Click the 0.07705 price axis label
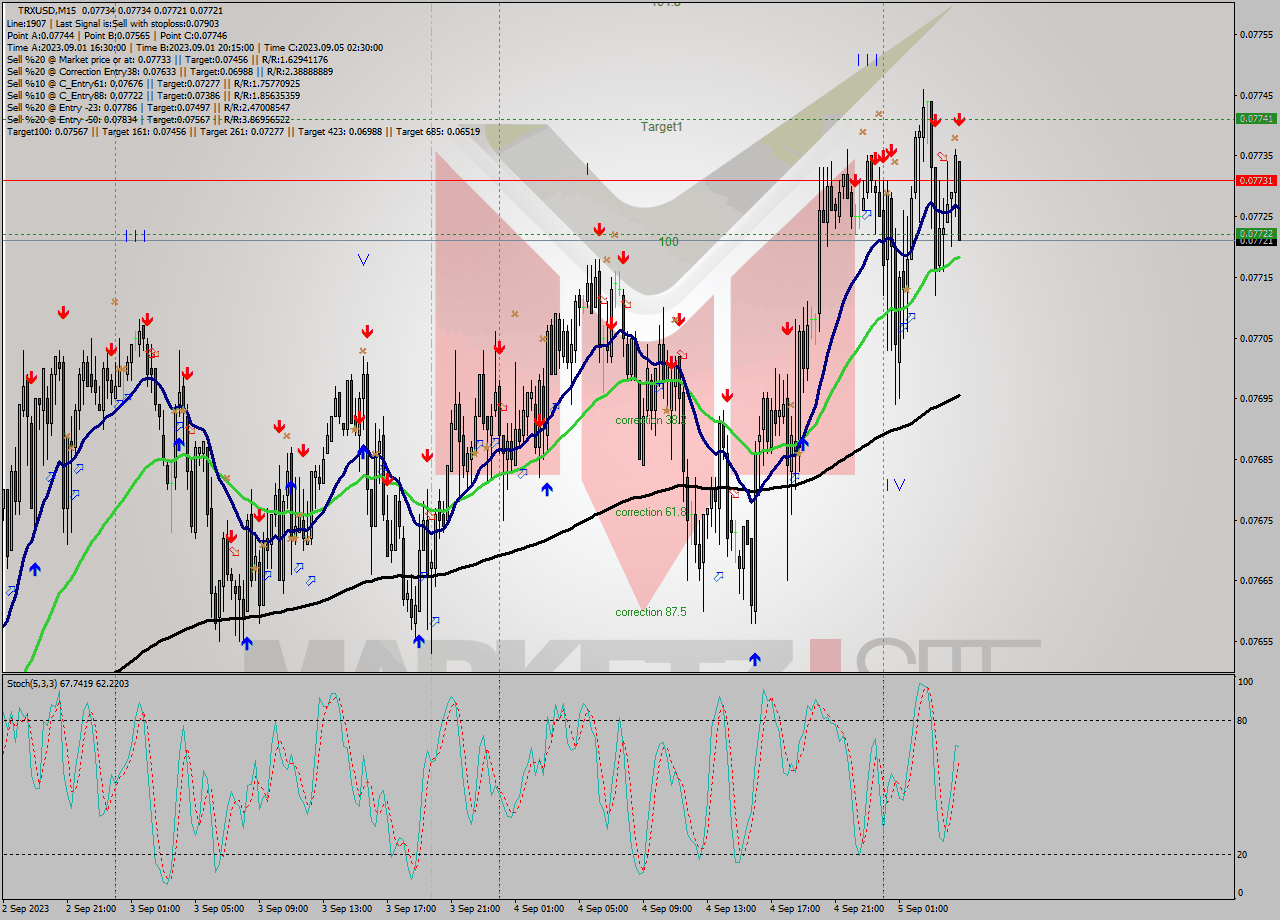 [x=1255, y=338]
